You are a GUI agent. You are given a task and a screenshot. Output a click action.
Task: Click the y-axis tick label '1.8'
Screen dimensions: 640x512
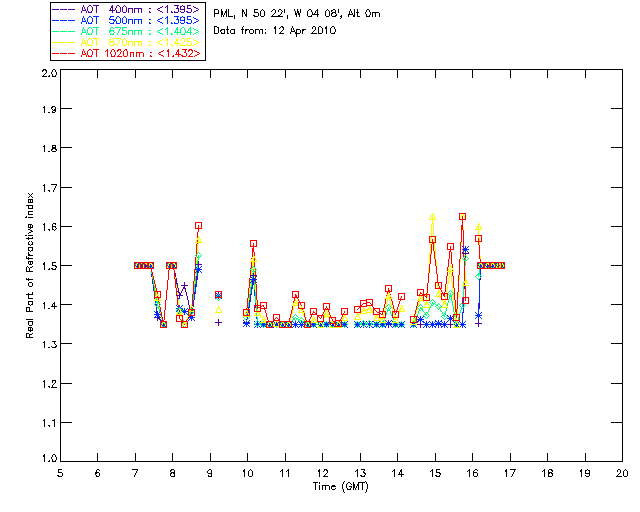click(x=49, y=148)
